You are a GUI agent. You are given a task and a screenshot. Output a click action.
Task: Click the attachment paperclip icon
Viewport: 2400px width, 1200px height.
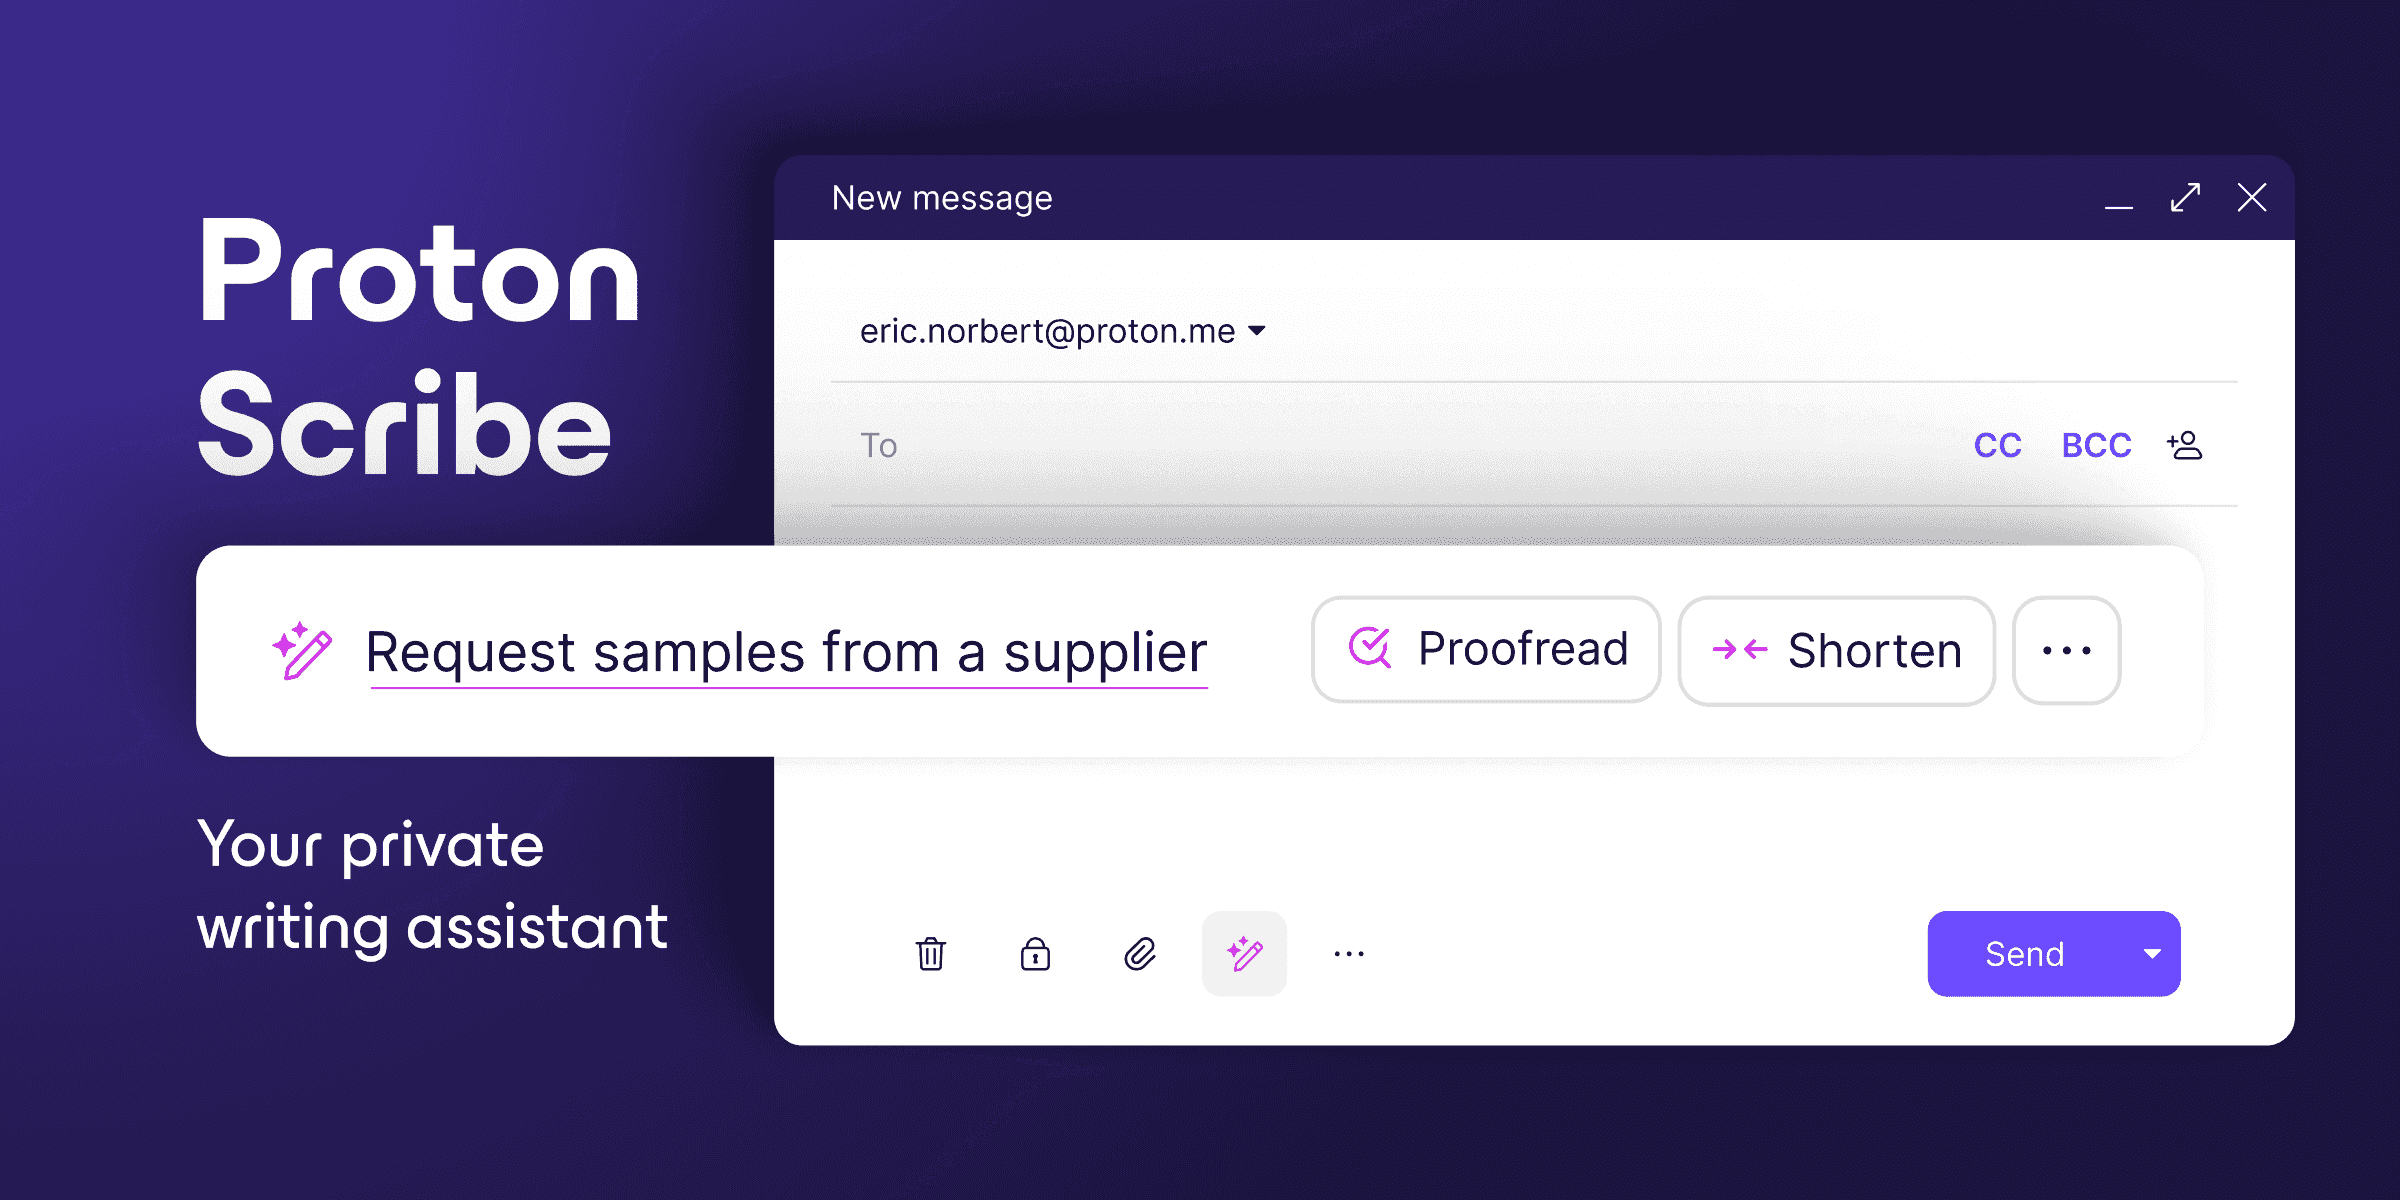(x=1142, y=952)
